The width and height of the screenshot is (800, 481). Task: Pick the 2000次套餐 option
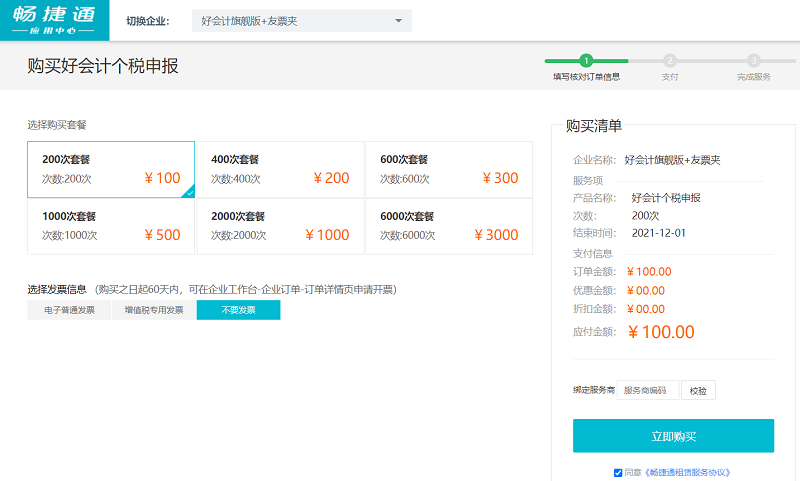coord(280,227)
